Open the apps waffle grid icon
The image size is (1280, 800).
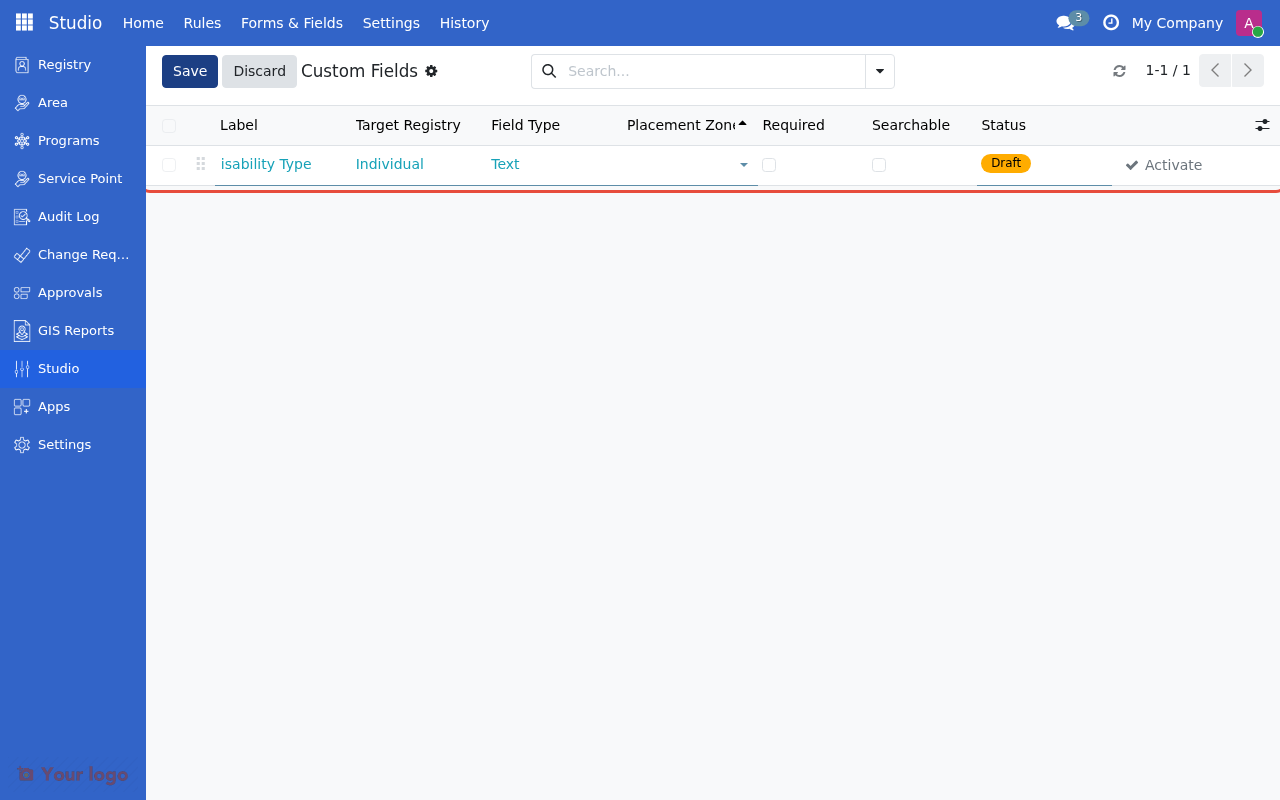(22, 21)
